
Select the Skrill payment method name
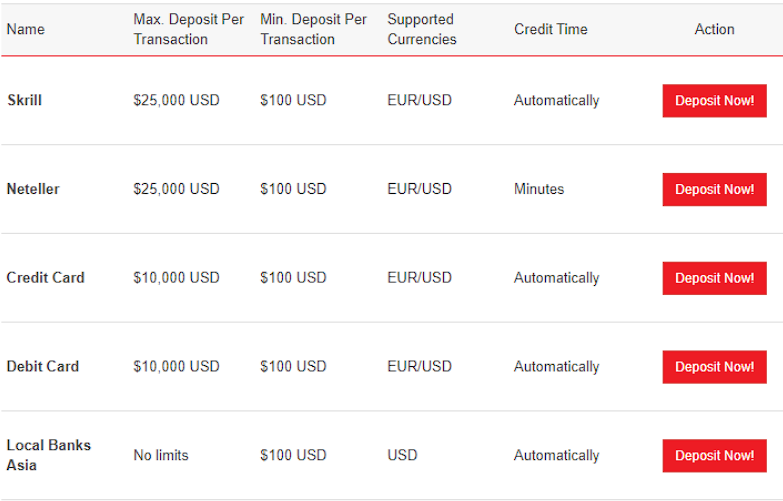[24, 100]
